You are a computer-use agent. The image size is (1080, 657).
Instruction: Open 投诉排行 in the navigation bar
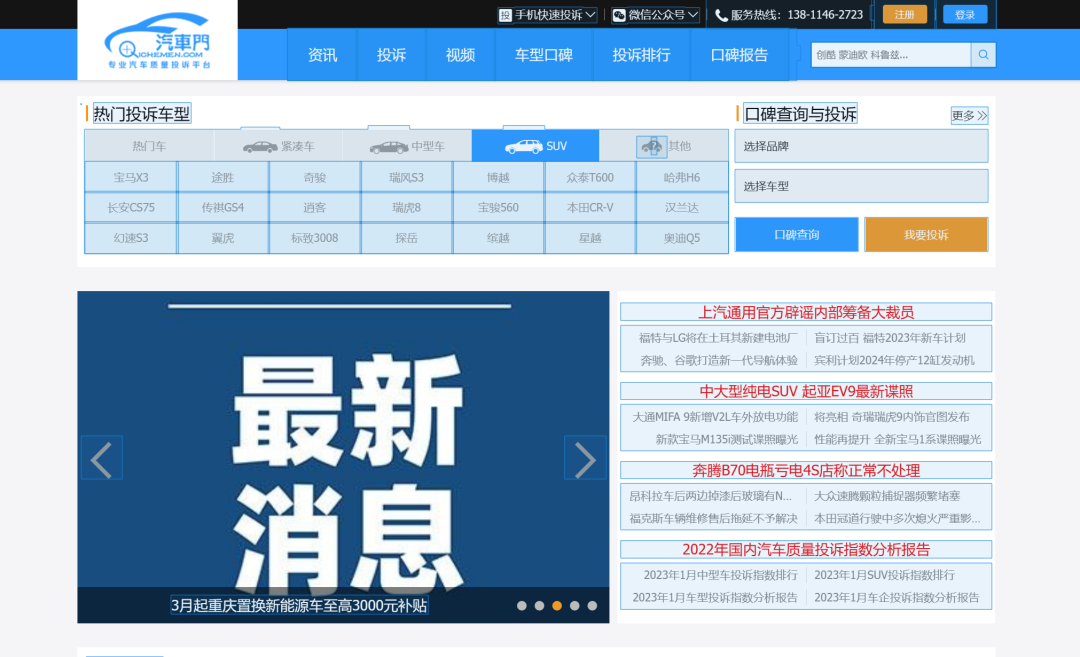pyautogui.click(x=641, y=55)
